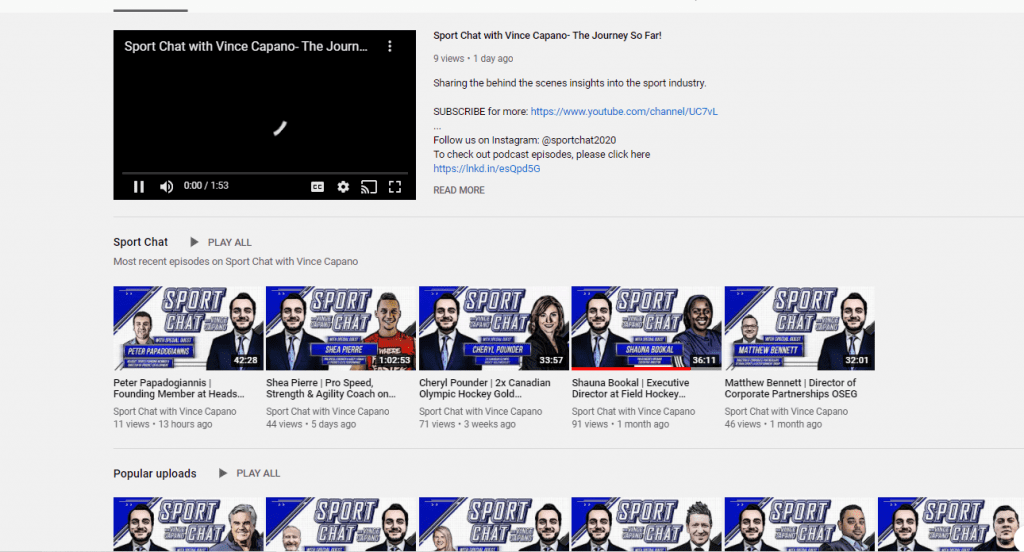Open the featured video title link
The height and width of the screenshot is (552, 1024).
(547, 35)
